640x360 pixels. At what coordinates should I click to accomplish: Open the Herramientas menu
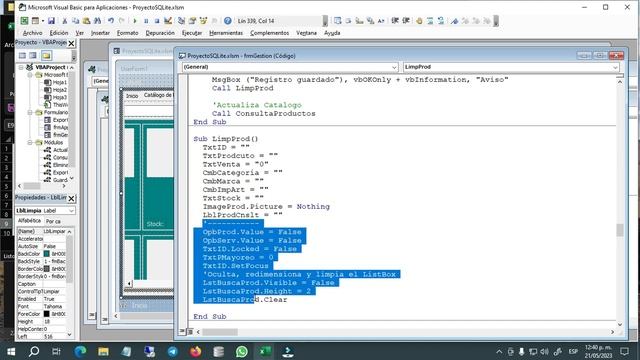226,33
